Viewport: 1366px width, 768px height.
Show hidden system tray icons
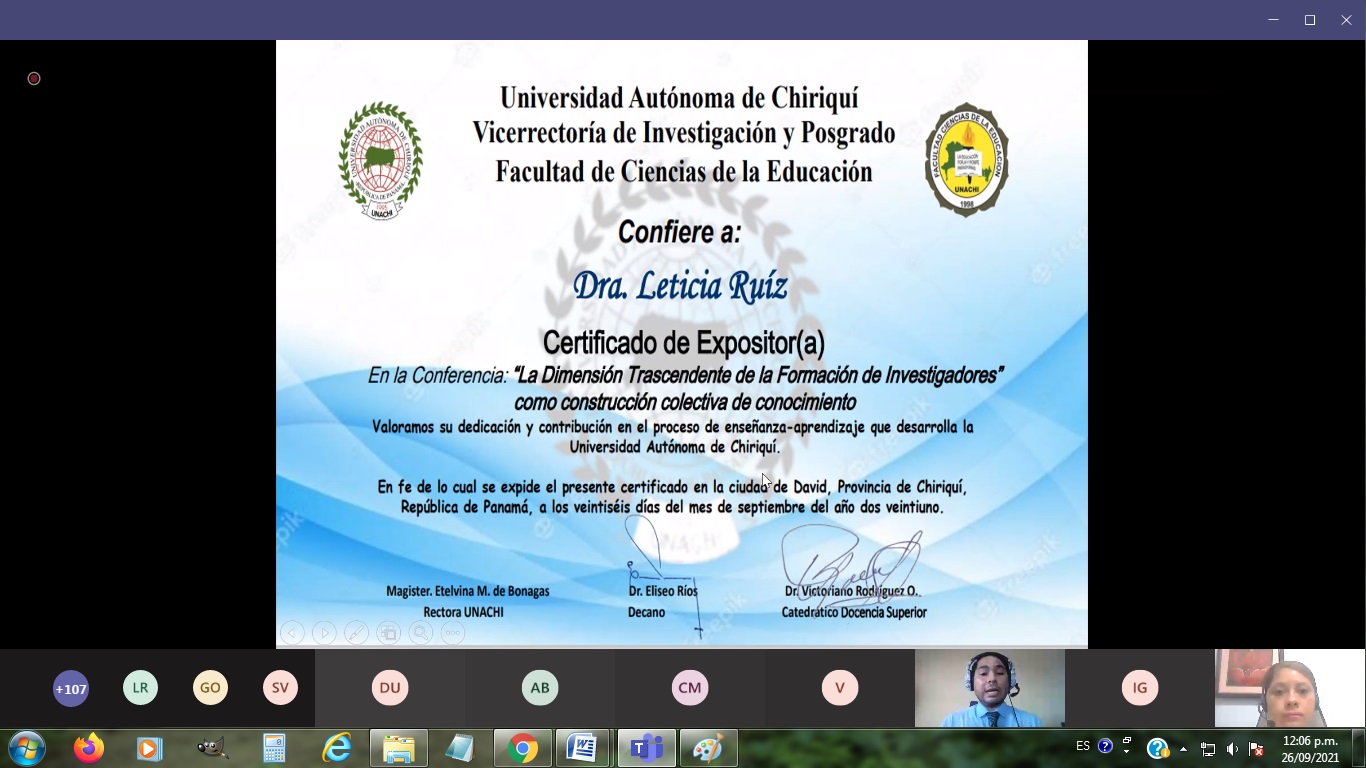1184,748
